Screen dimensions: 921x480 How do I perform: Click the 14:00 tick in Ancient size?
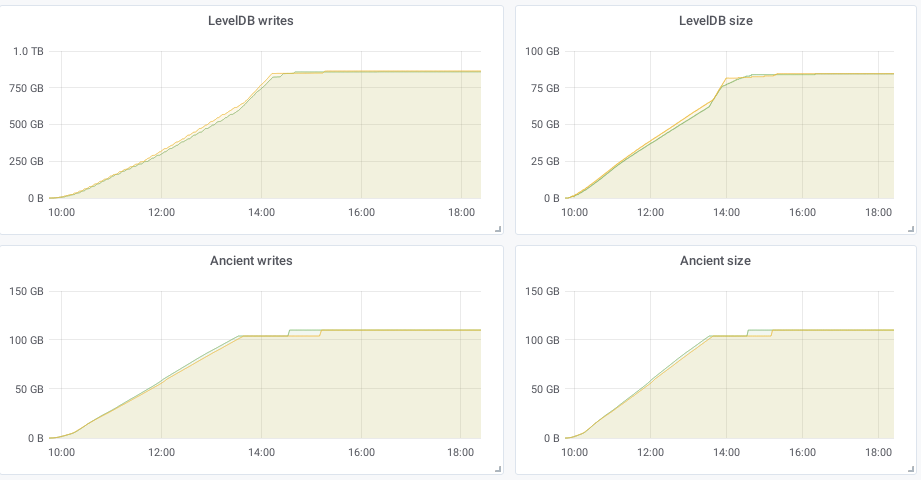(x=727, y=452)
